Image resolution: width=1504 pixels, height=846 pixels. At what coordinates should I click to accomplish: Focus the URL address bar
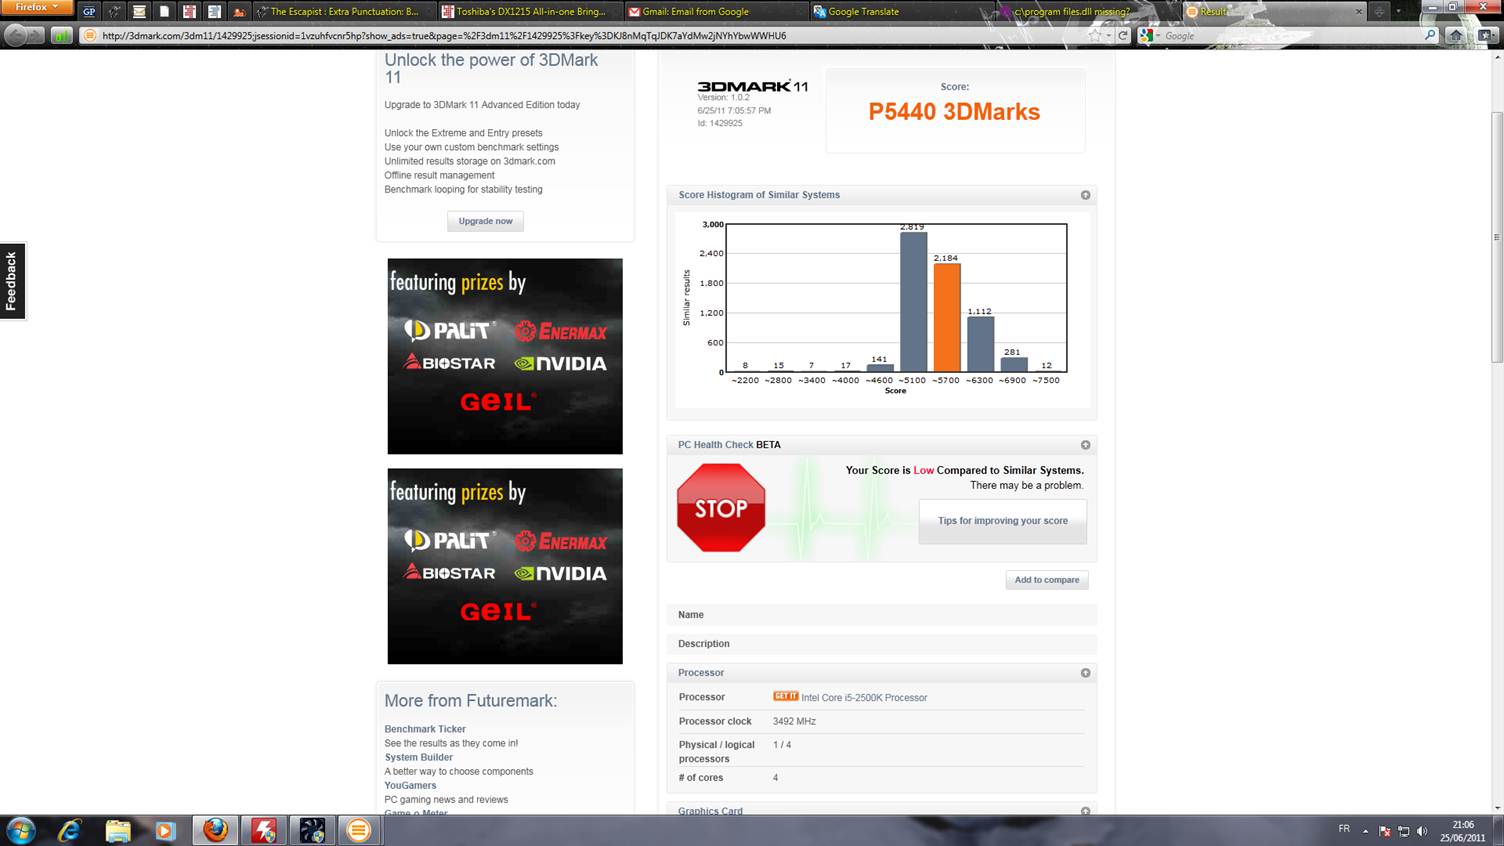pyautogui.click(x=590, y=36)
